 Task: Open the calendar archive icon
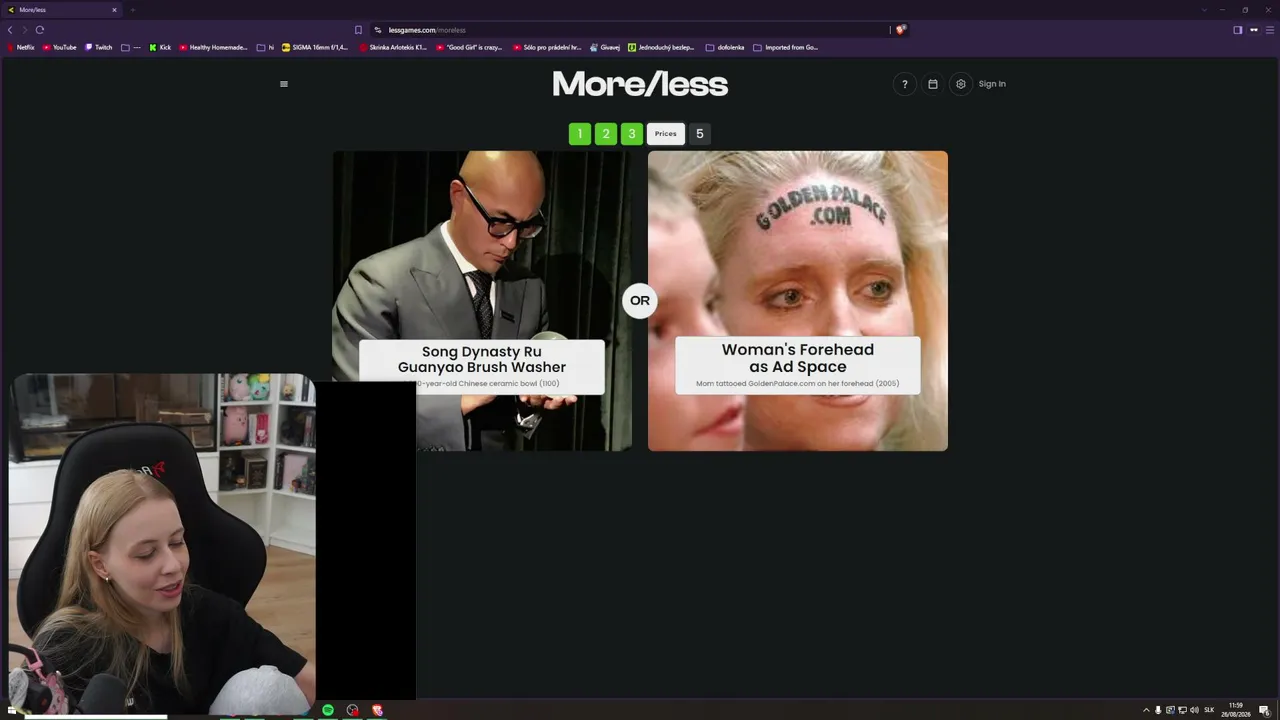coord(933,84)
